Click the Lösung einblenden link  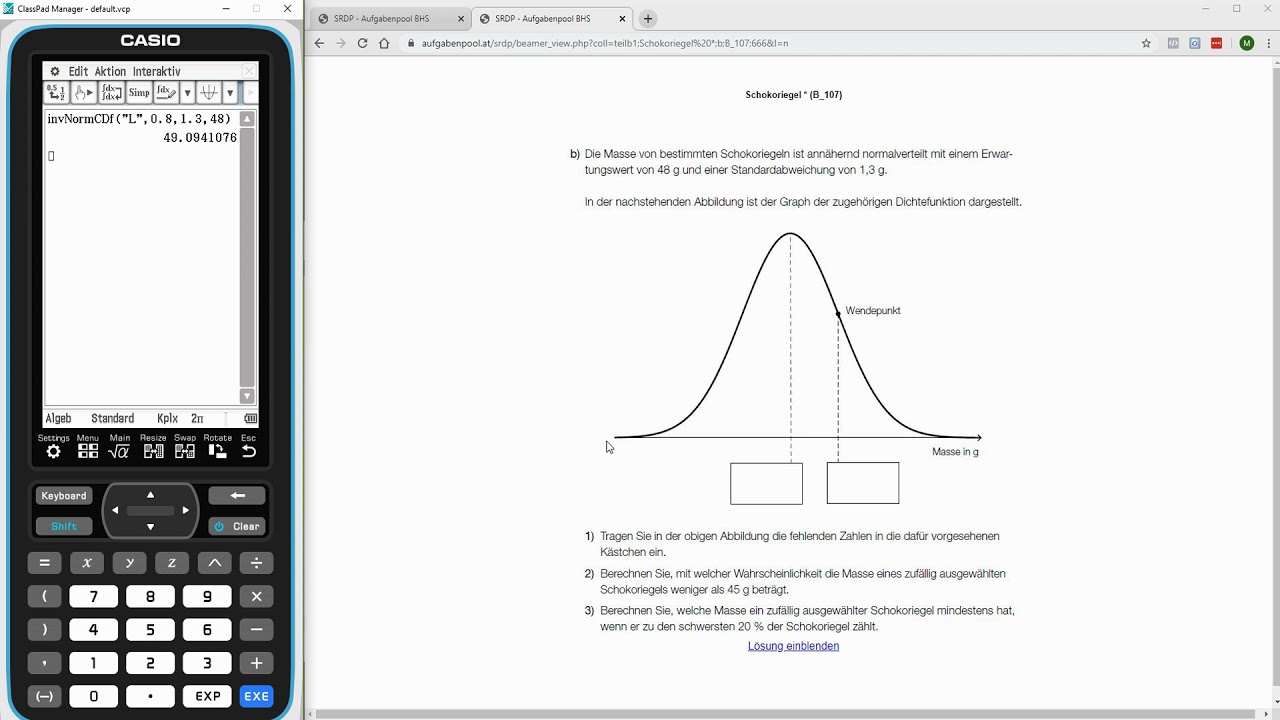click(793, 646)
